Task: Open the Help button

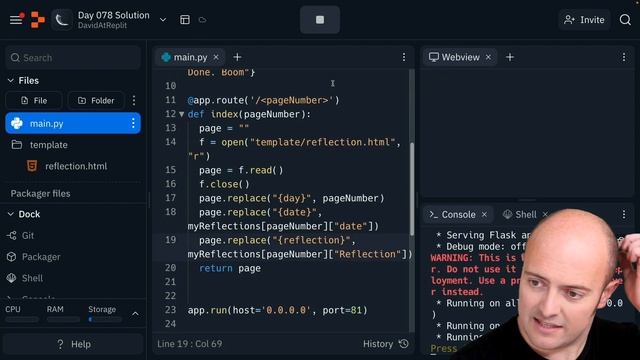Action: 73,344
